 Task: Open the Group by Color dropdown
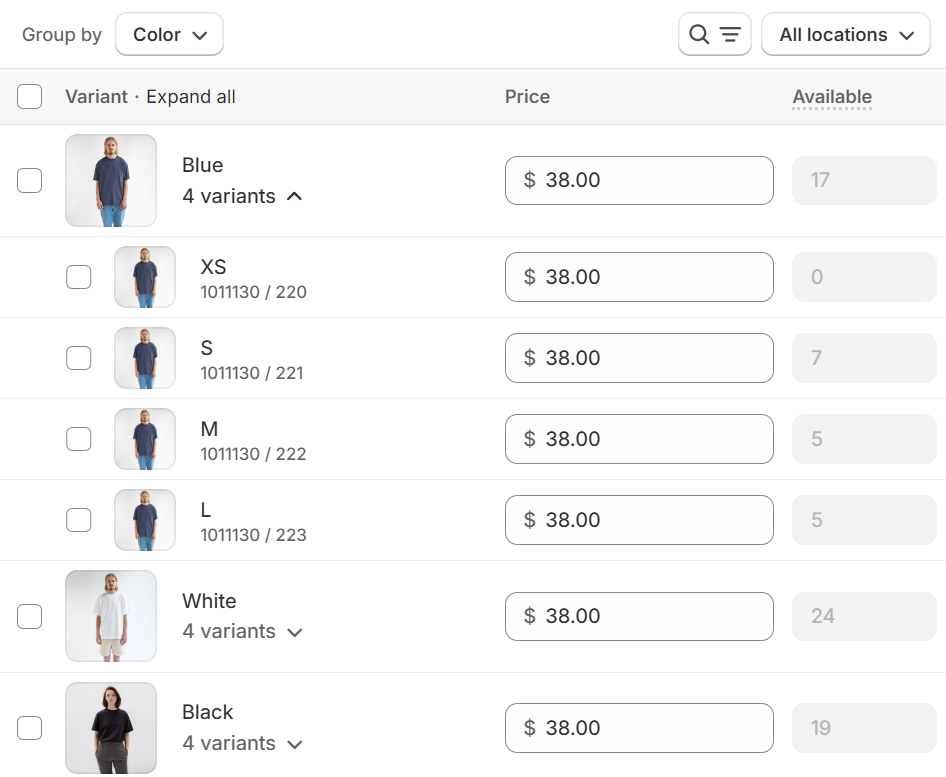[x=170, y=34]
